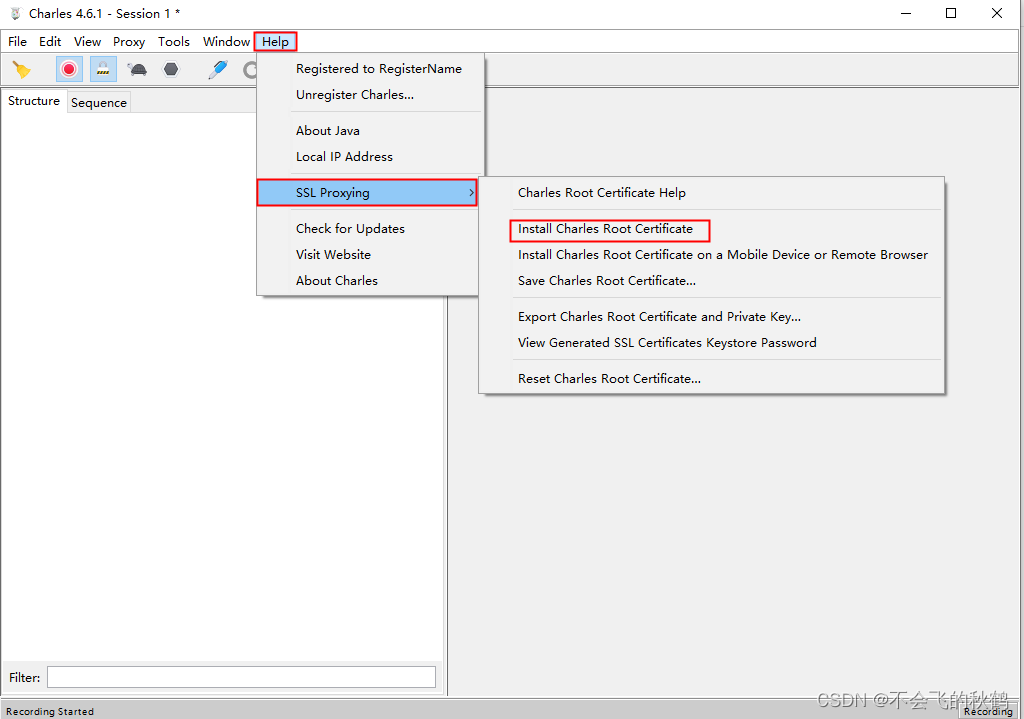This screenshot has width=1024, height=719.
Task: Toggle the turtle Throttling icon
Action: pyautogui.click(x=138, y=69)
